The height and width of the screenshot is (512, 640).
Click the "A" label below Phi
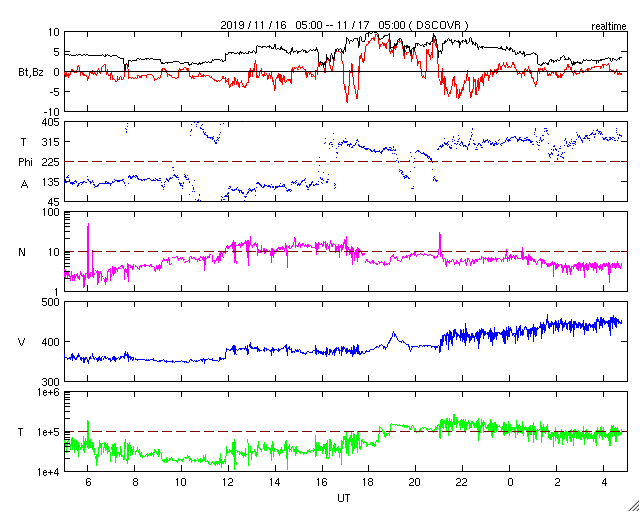point(25,184)
